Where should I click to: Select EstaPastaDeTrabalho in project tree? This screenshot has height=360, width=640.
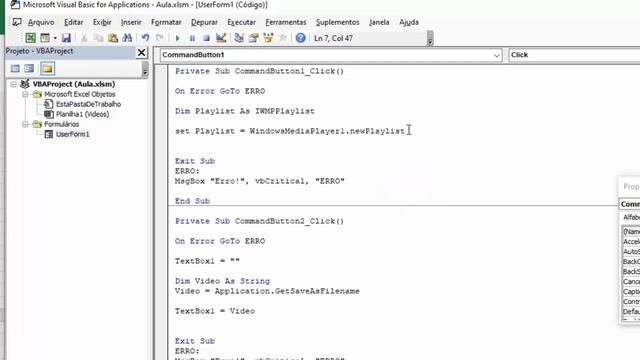[x=89, y=104]
